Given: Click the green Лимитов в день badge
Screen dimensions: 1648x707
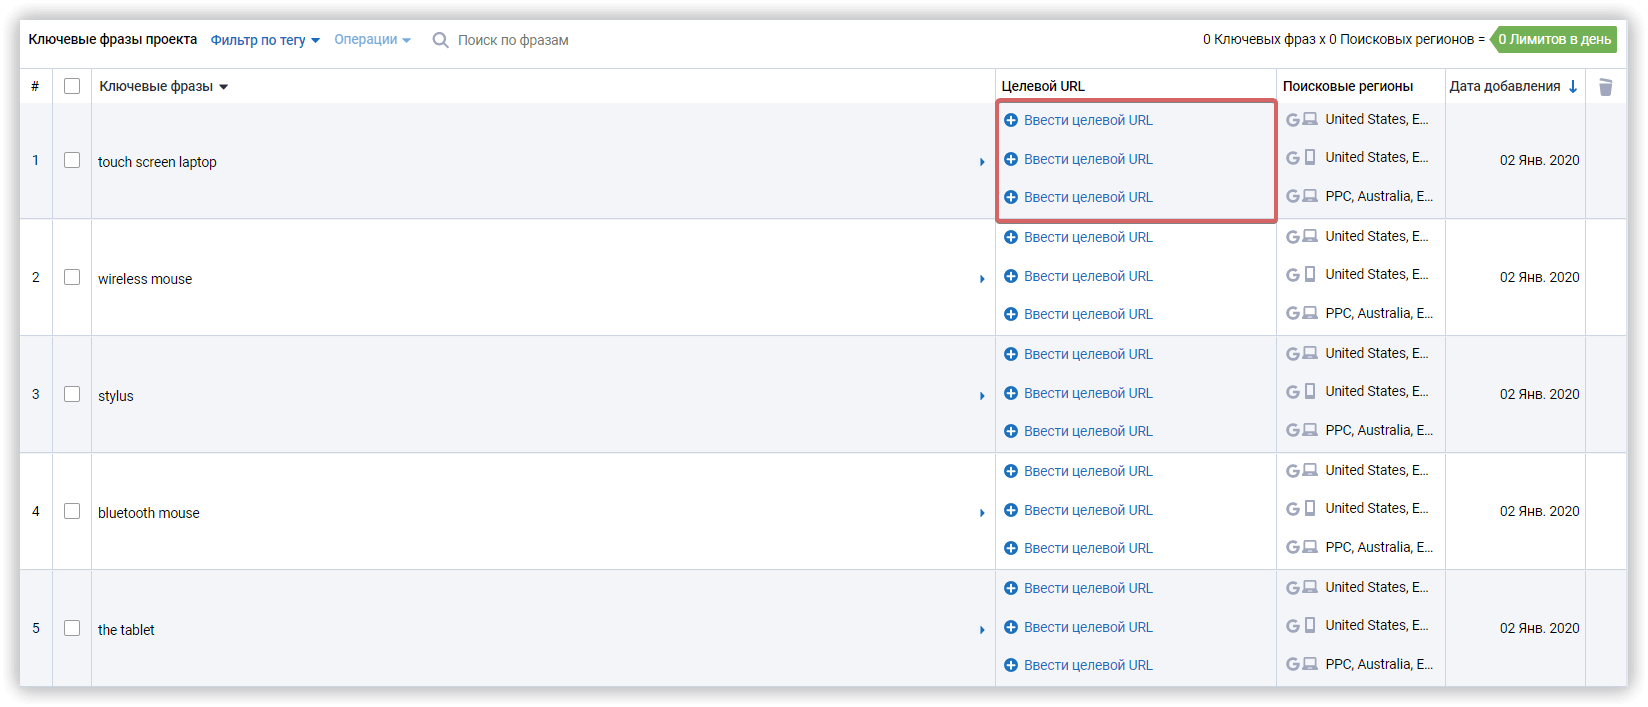Looking at the screenshot, I should (1554, 40).
